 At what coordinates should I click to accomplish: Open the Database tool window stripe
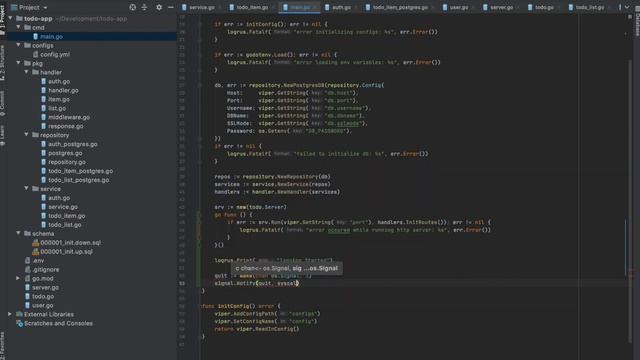point(637,21)
